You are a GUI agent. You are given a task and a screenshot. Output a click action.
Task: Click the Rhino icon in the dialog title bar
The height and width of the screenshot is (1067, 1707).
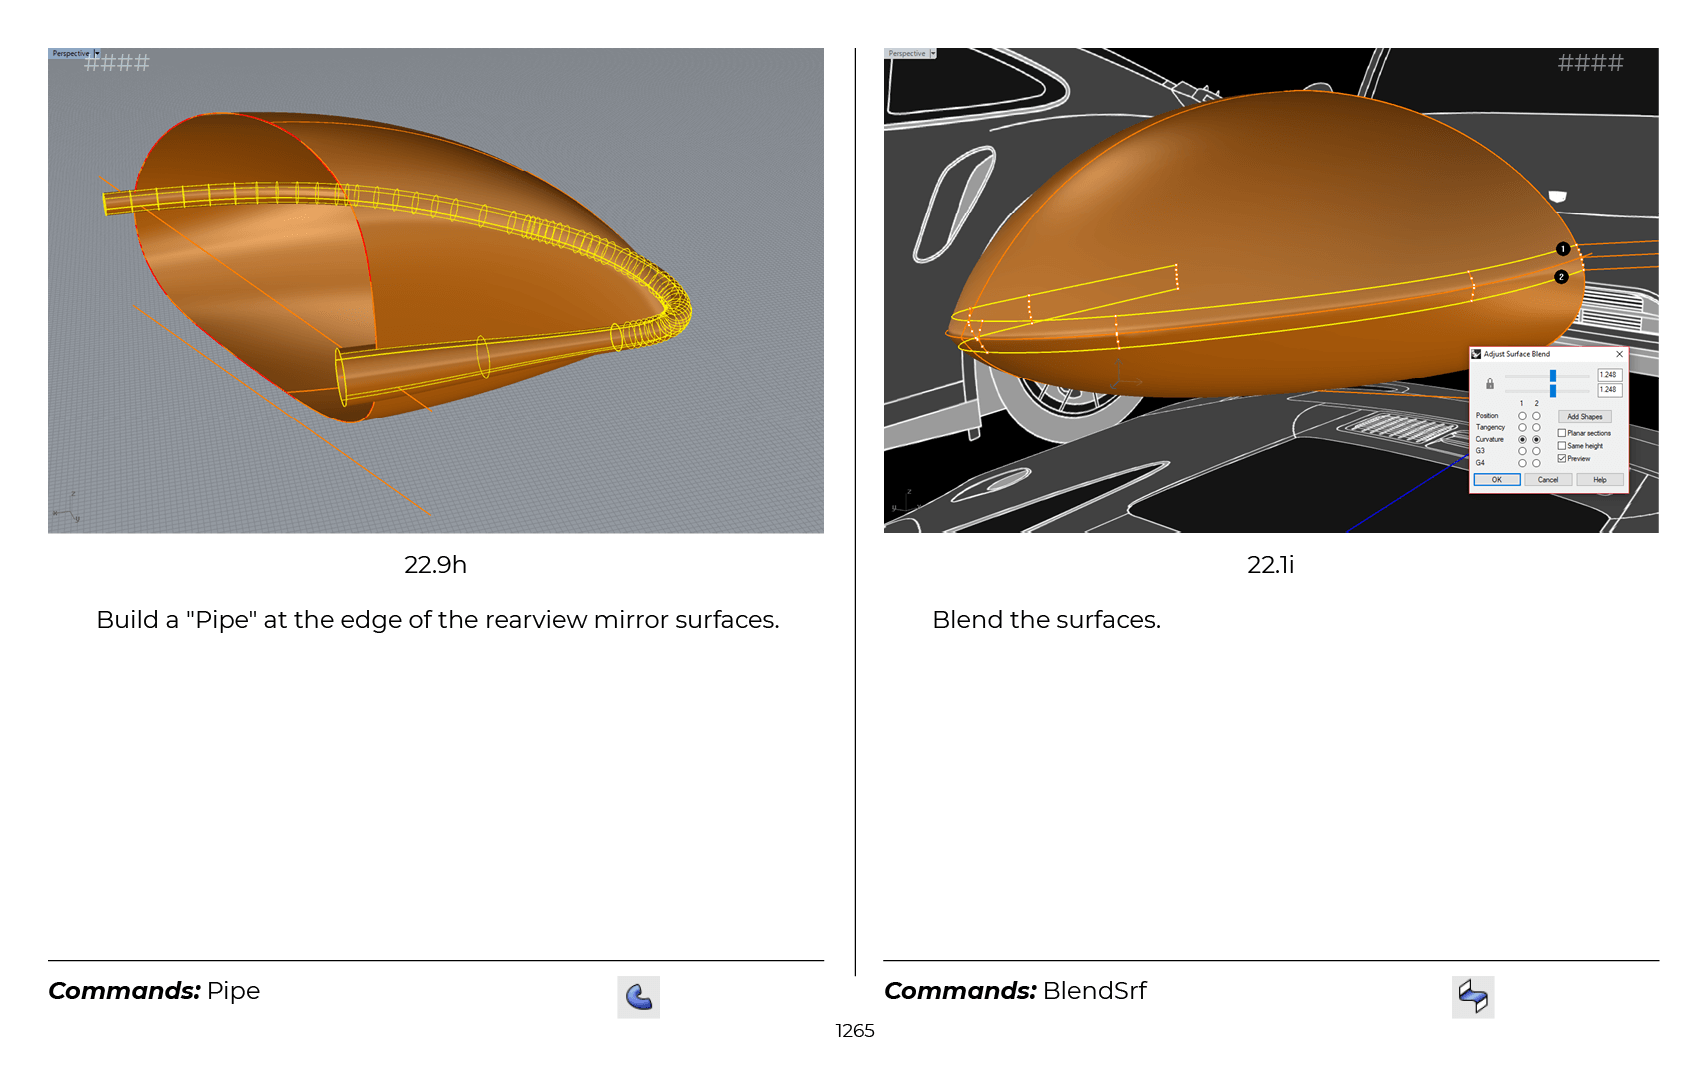(x=1476, y=354)
